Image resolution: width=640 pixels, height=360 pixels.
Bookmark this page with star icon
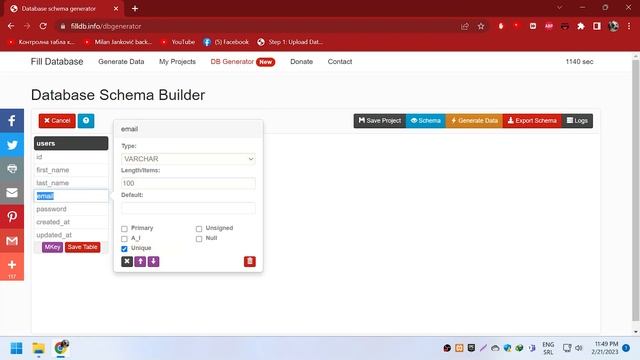click(x=481, y=26)
